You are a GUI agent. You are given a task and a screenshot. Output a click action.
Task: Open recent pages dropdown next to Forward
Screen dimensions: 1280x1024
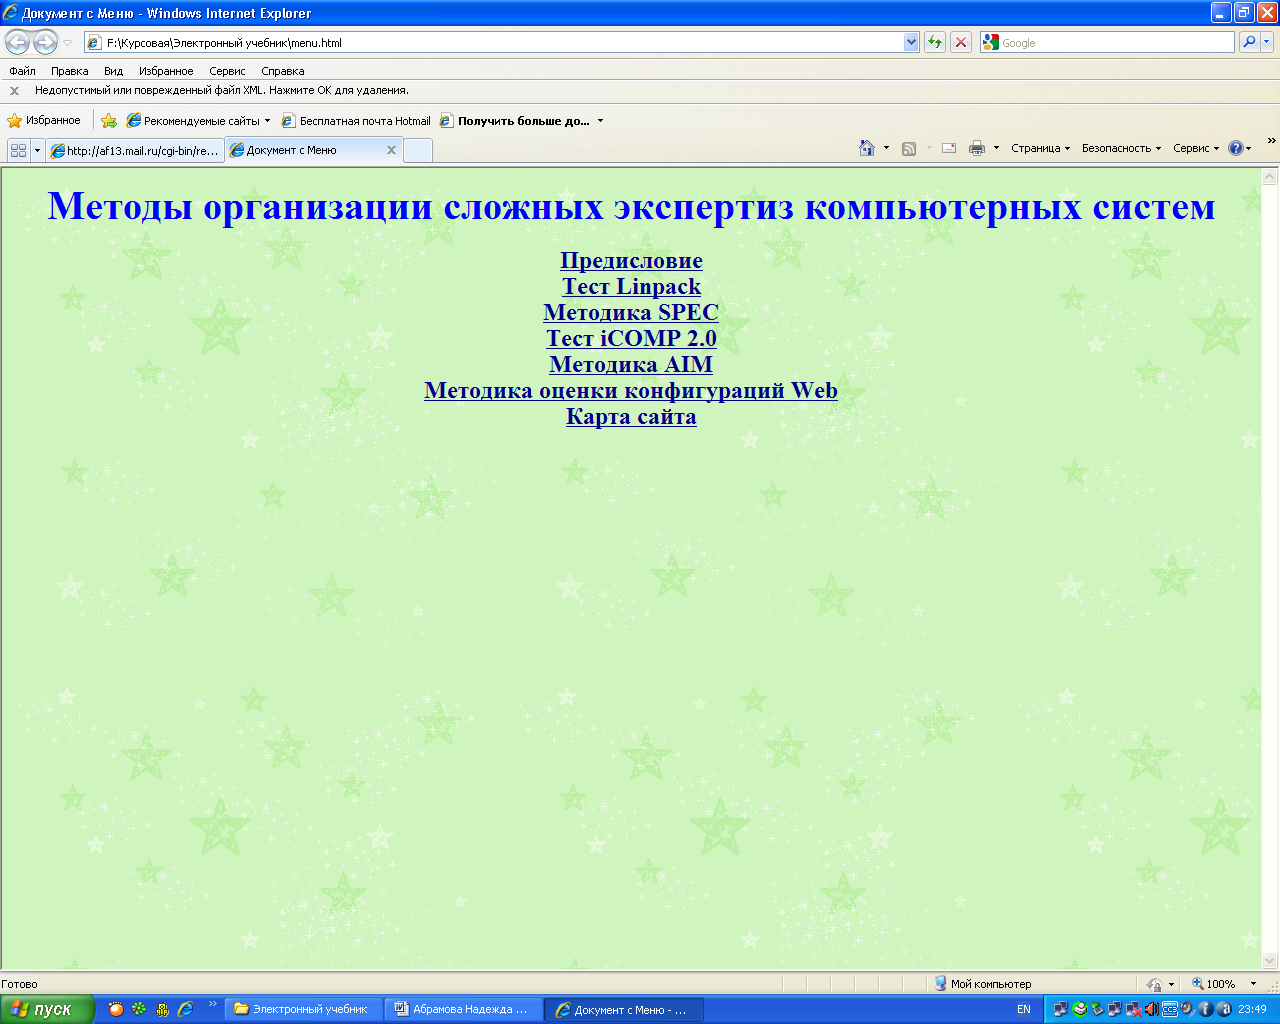pyautogui.click(x=67, y=43)
